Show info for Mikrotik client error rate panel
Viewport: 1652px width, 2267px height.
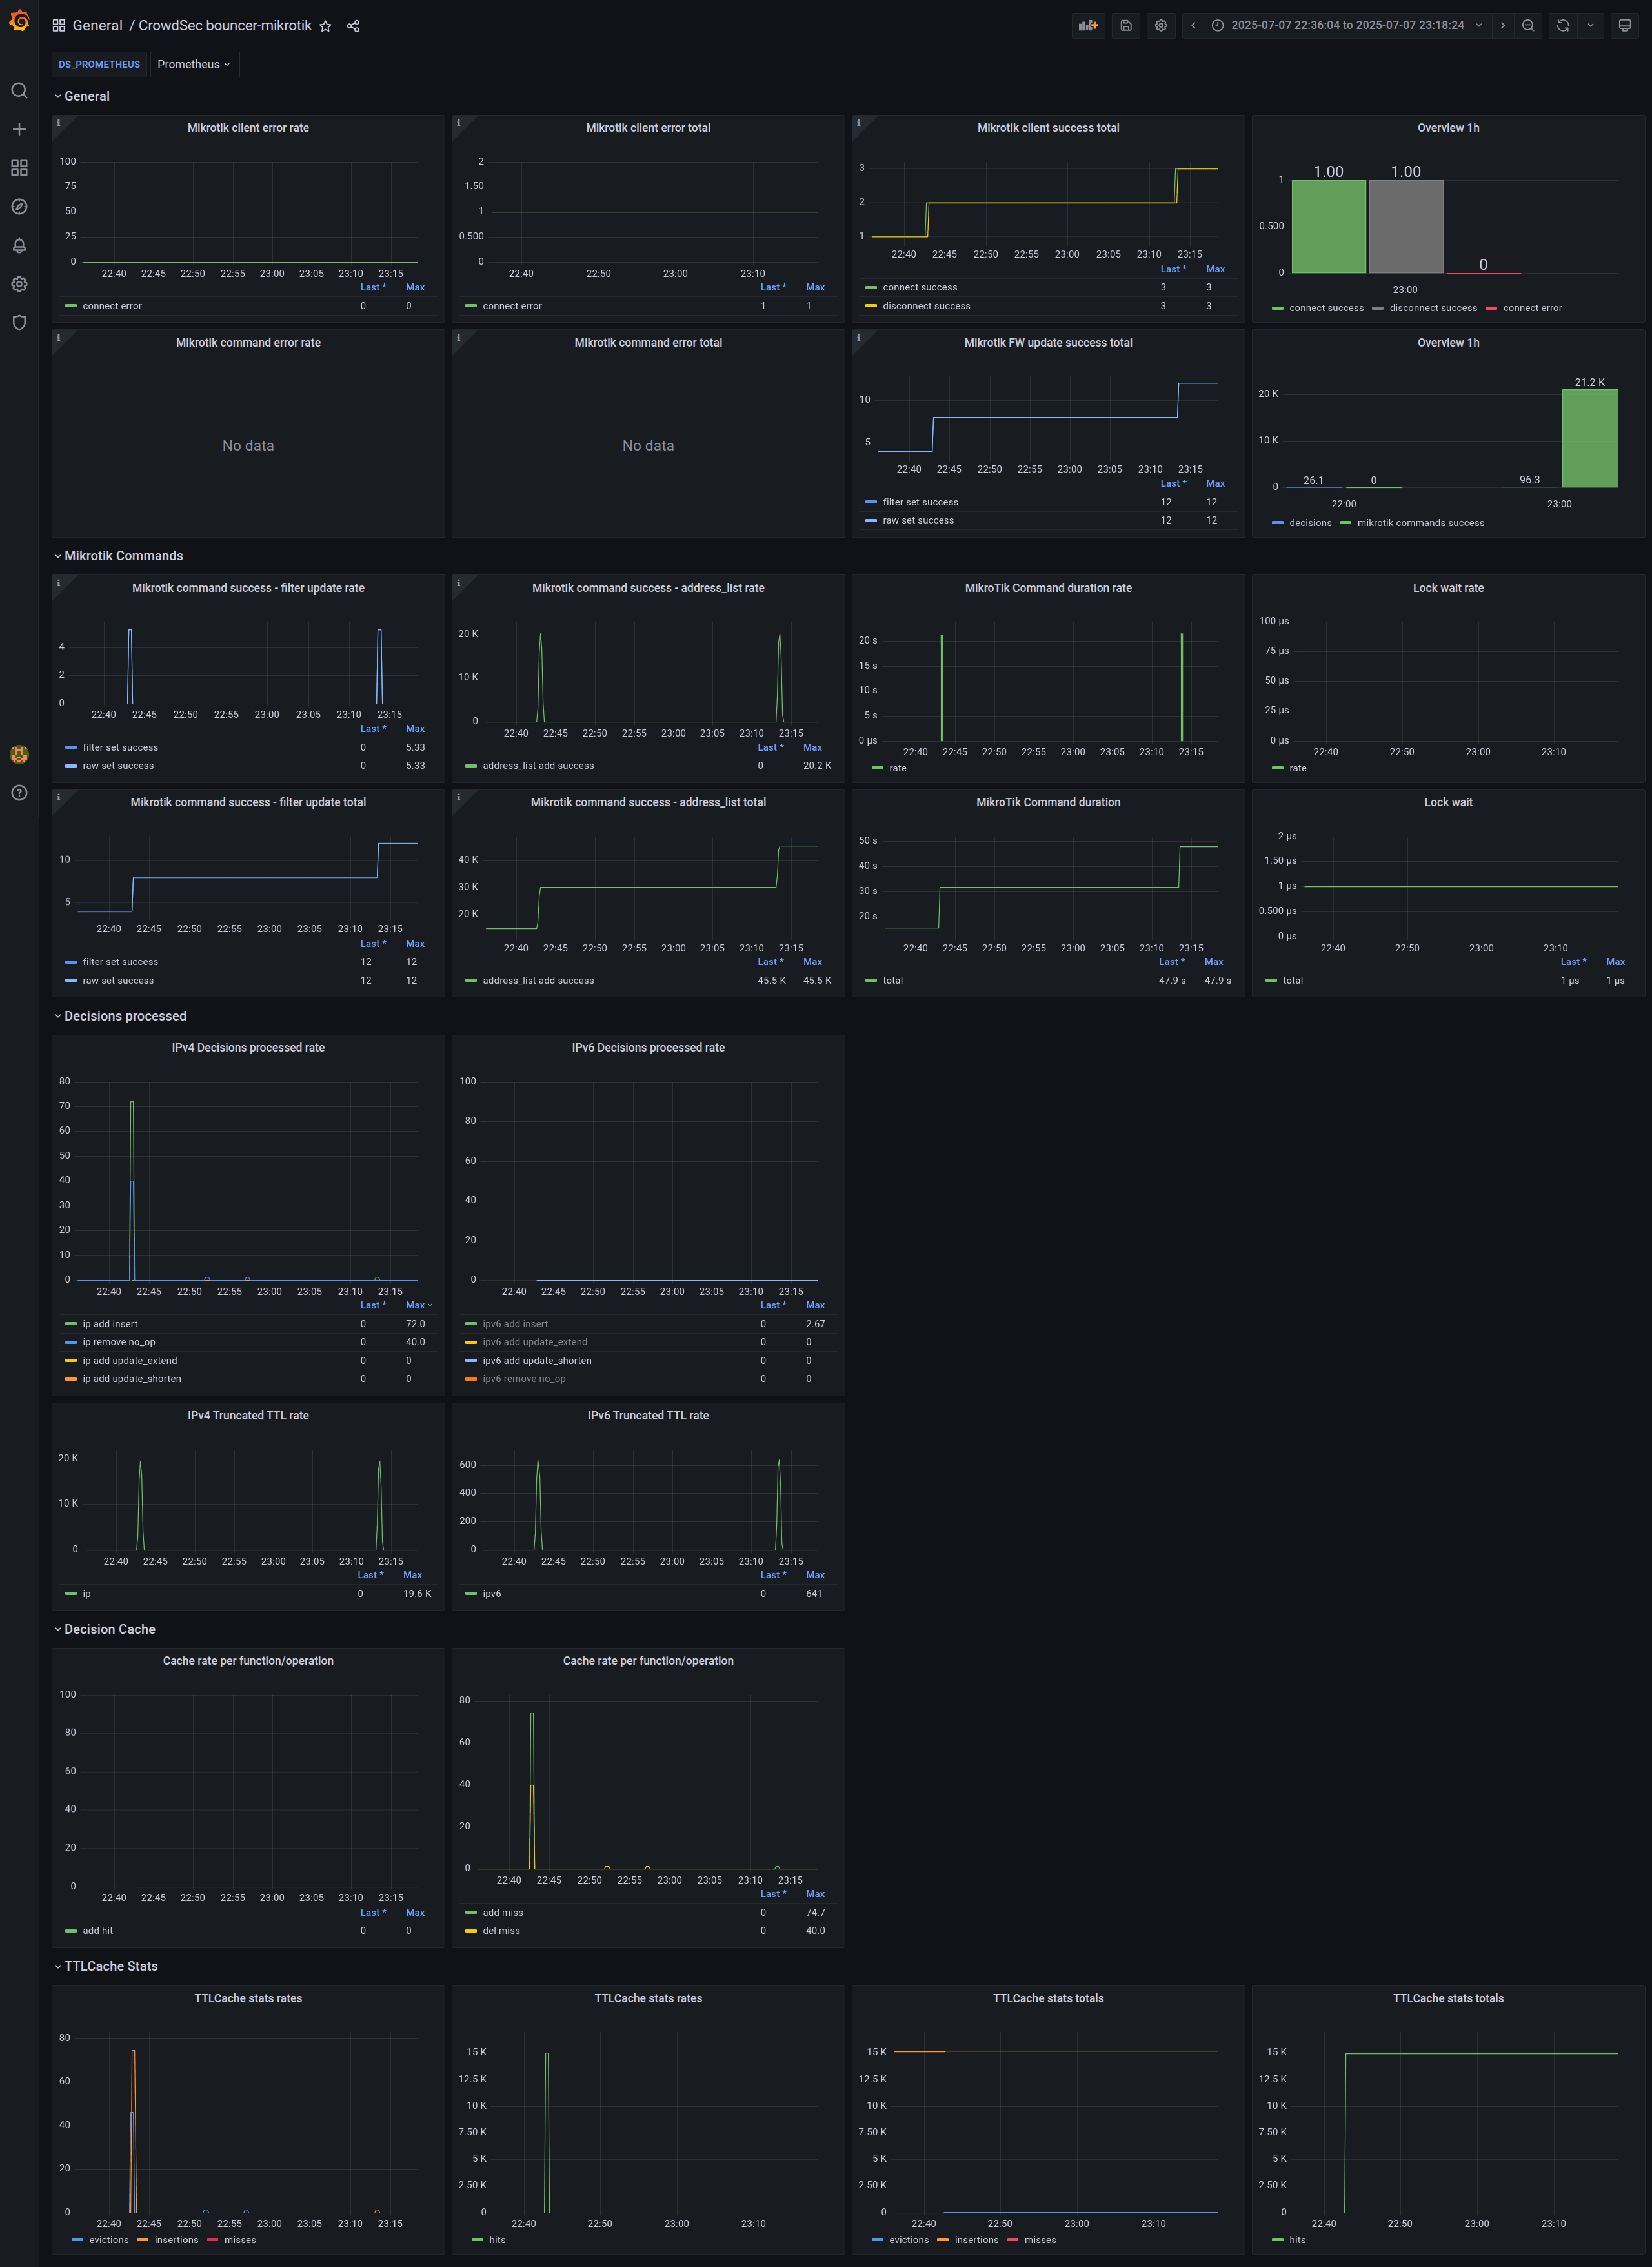point(58,123)
